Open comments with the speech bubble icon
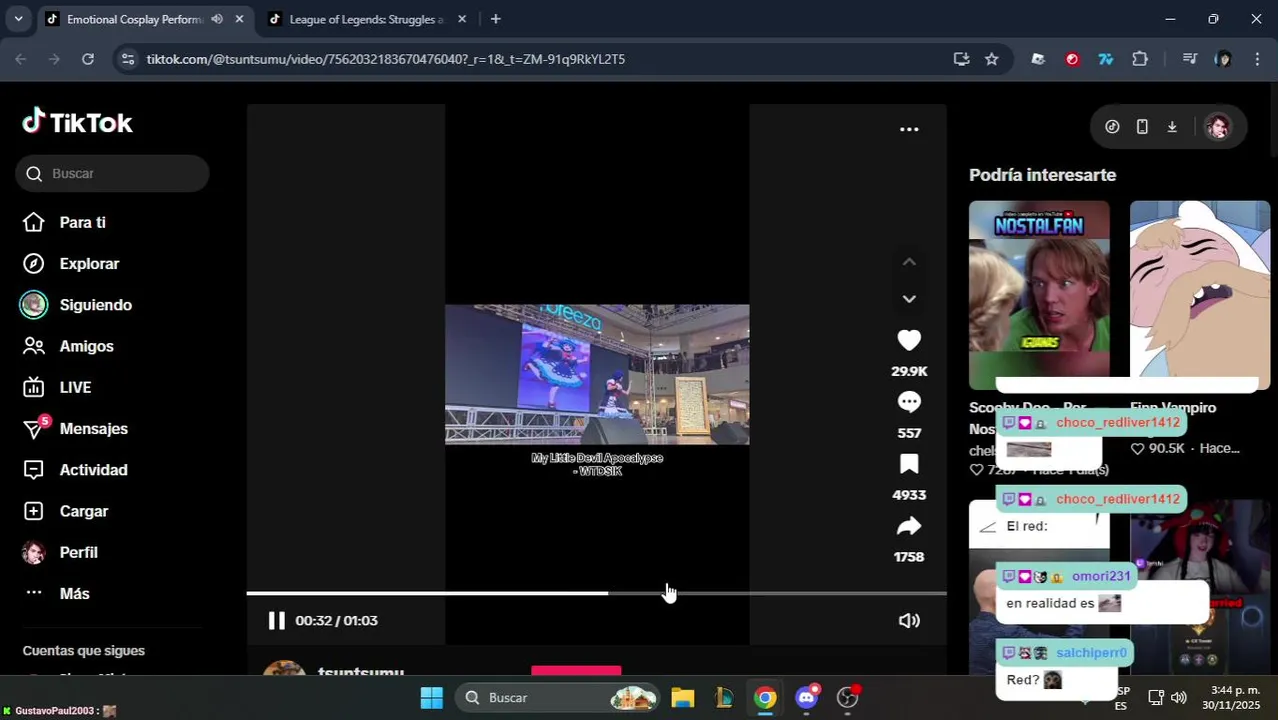 point(909,402)
